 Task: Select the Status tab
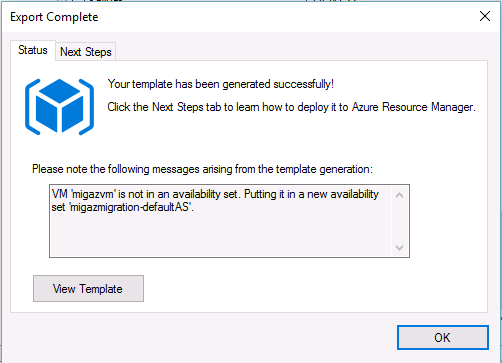click(33, 50)
